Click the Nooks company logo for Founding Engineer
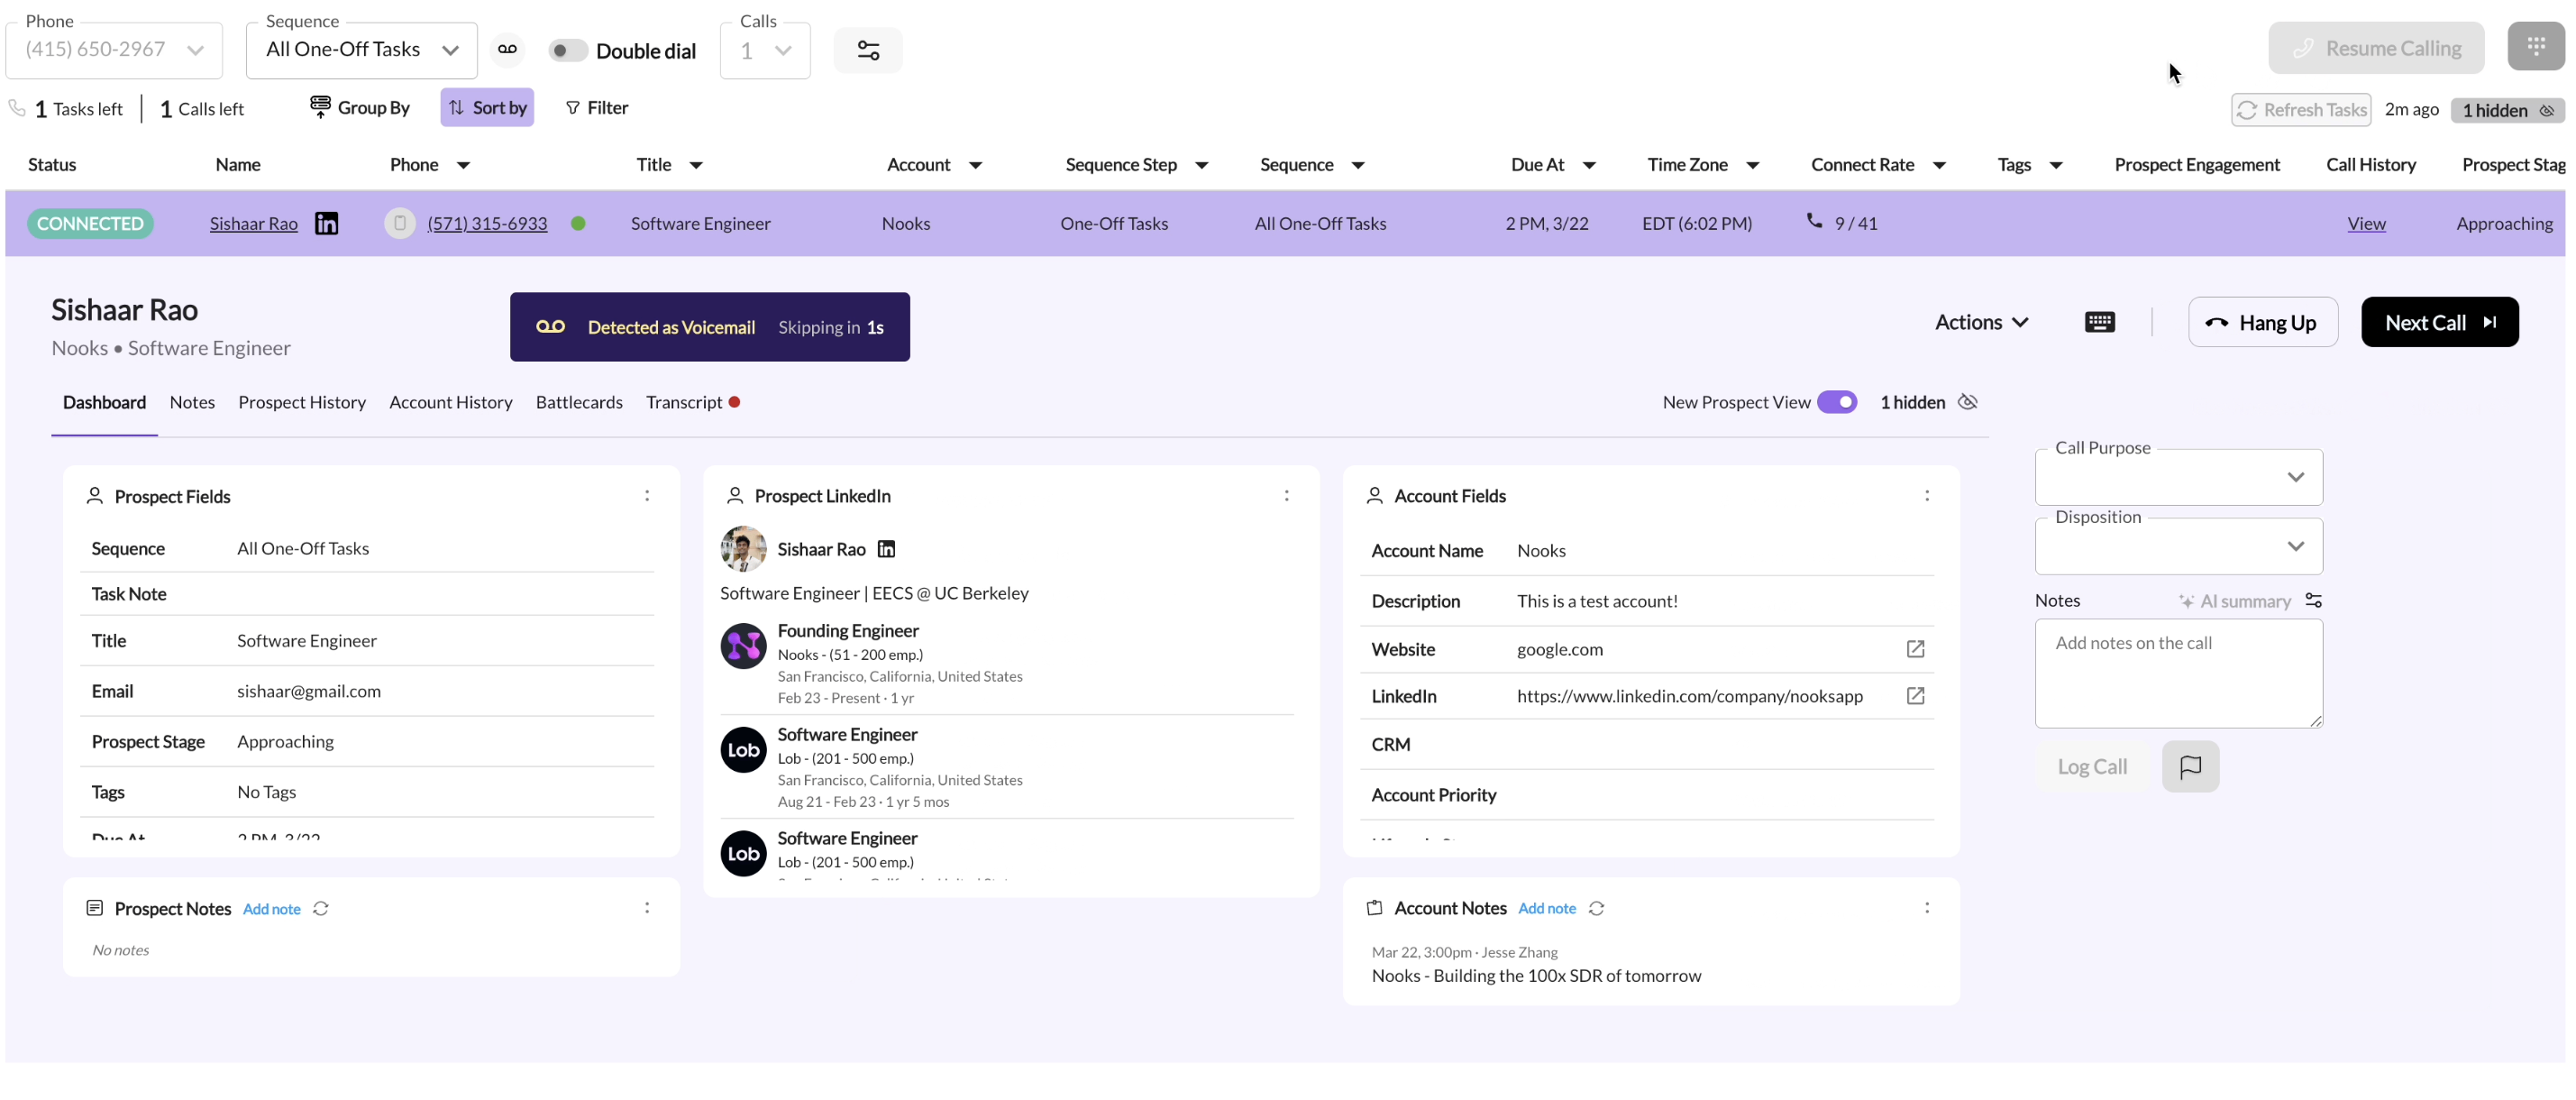The image size is (2576, 1100). pyautogui.click(x=743, y=646)
